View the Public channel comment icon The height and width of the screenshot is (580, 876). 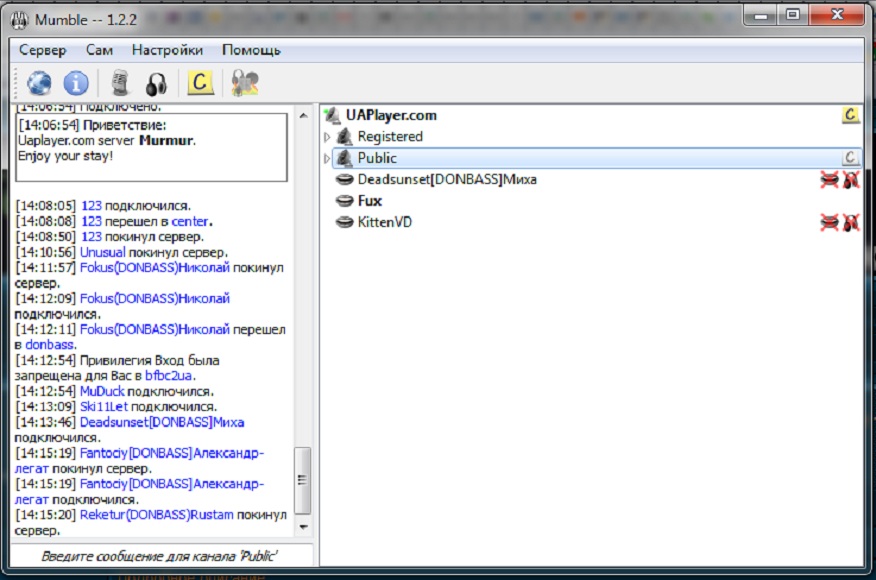coord(850,158)
